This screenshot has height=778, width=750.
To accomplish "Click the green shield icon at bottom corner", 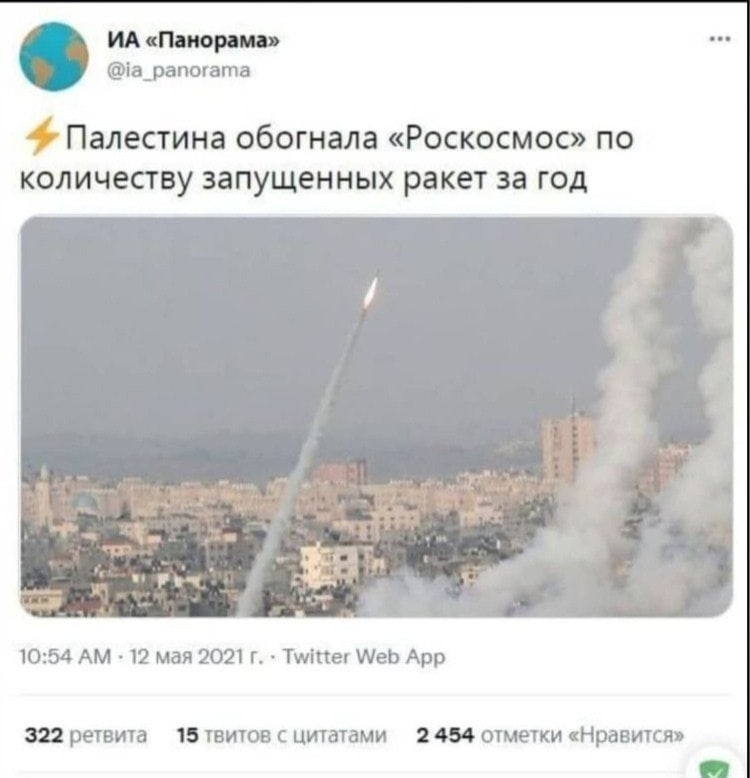I will click(715, 768).
